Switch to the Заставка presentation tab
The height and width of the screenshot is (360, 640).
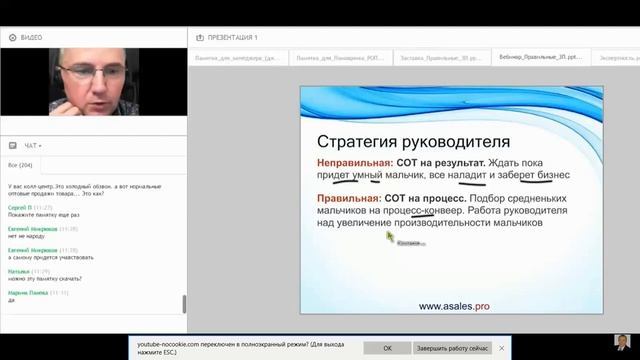(x=441, y=58)
